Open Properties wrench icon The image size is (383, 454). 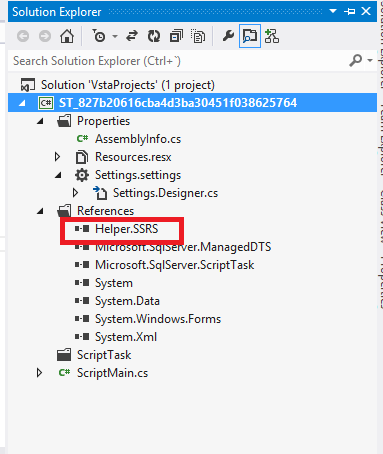coord(228,36)
